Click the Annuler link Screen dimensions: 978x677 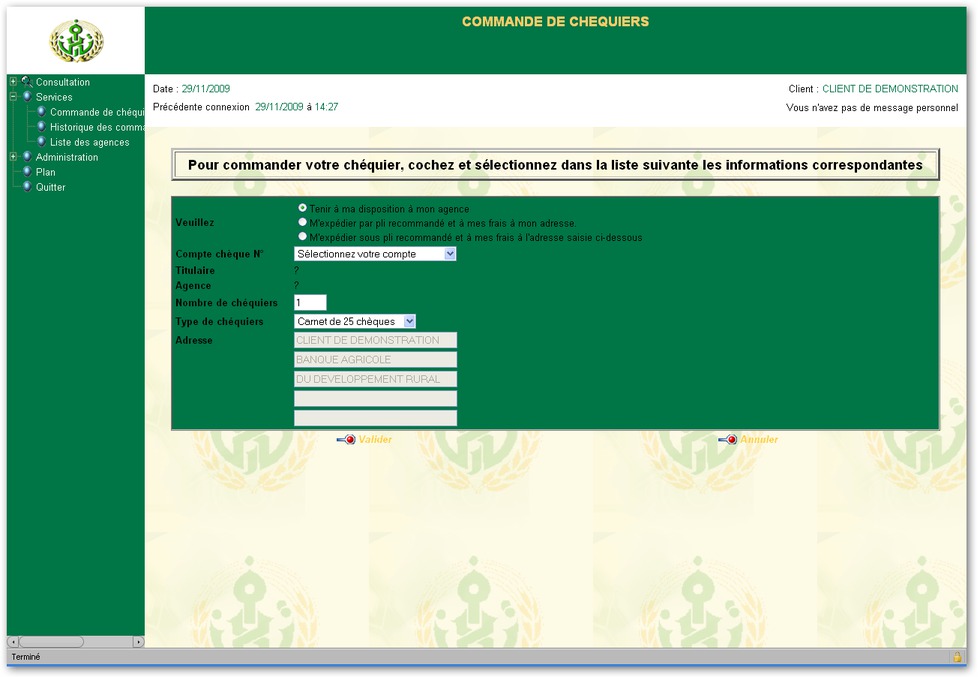[x=759, y=439]
